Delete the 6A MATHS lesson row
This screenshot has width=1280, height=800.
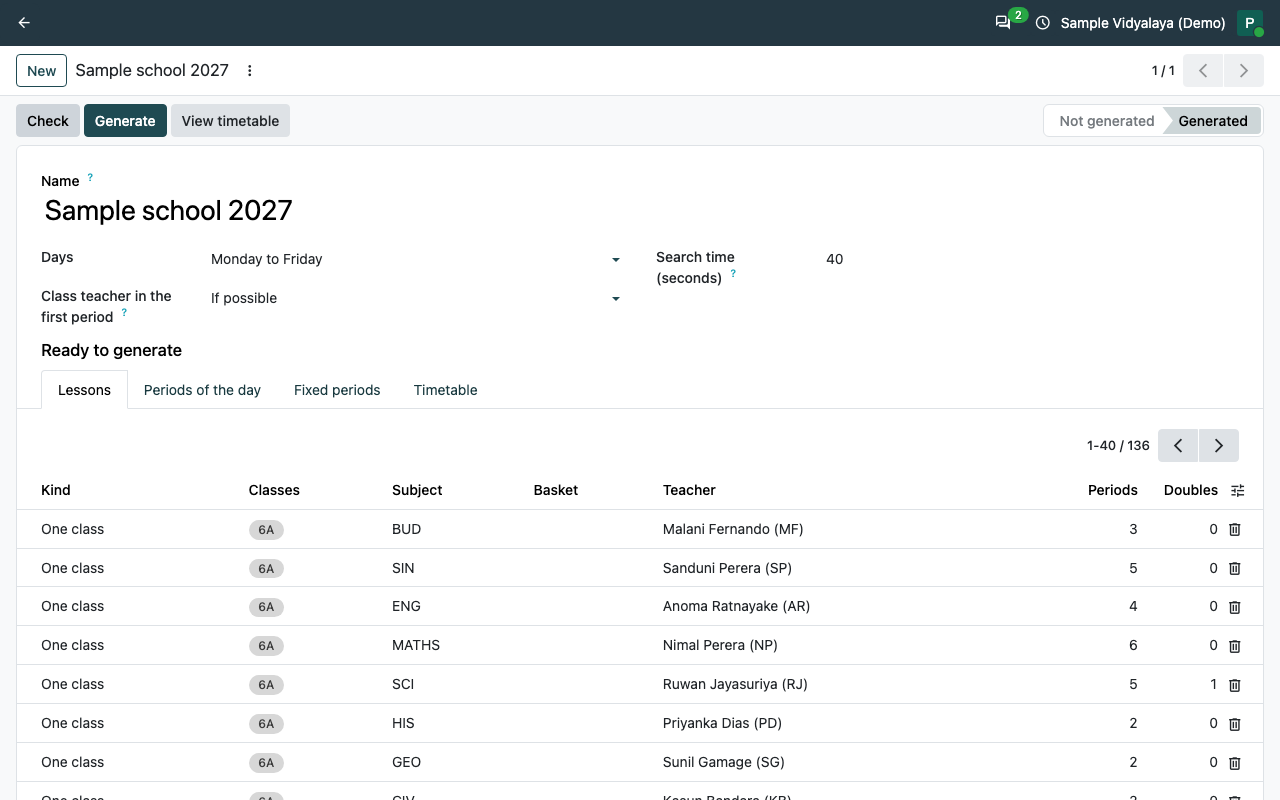coord(1235,646)
